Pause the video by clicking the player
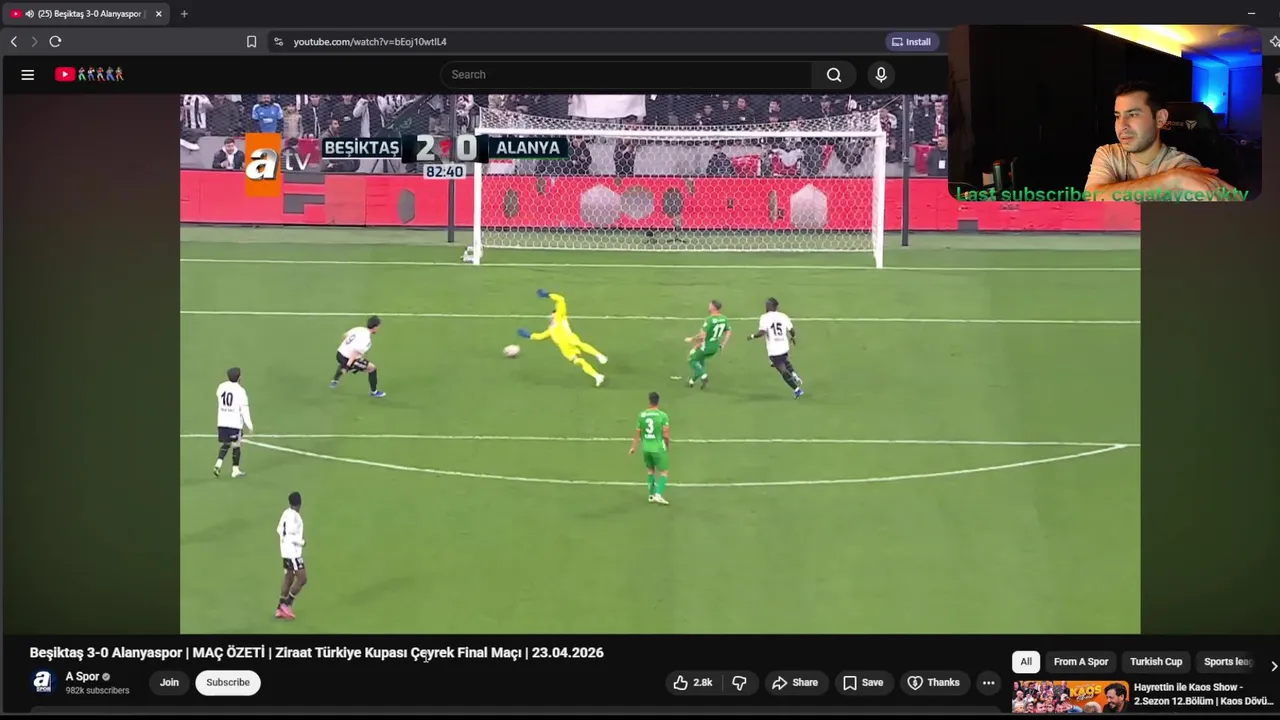1280x720 pixels. pyautogui.click(x=660, y=364)
